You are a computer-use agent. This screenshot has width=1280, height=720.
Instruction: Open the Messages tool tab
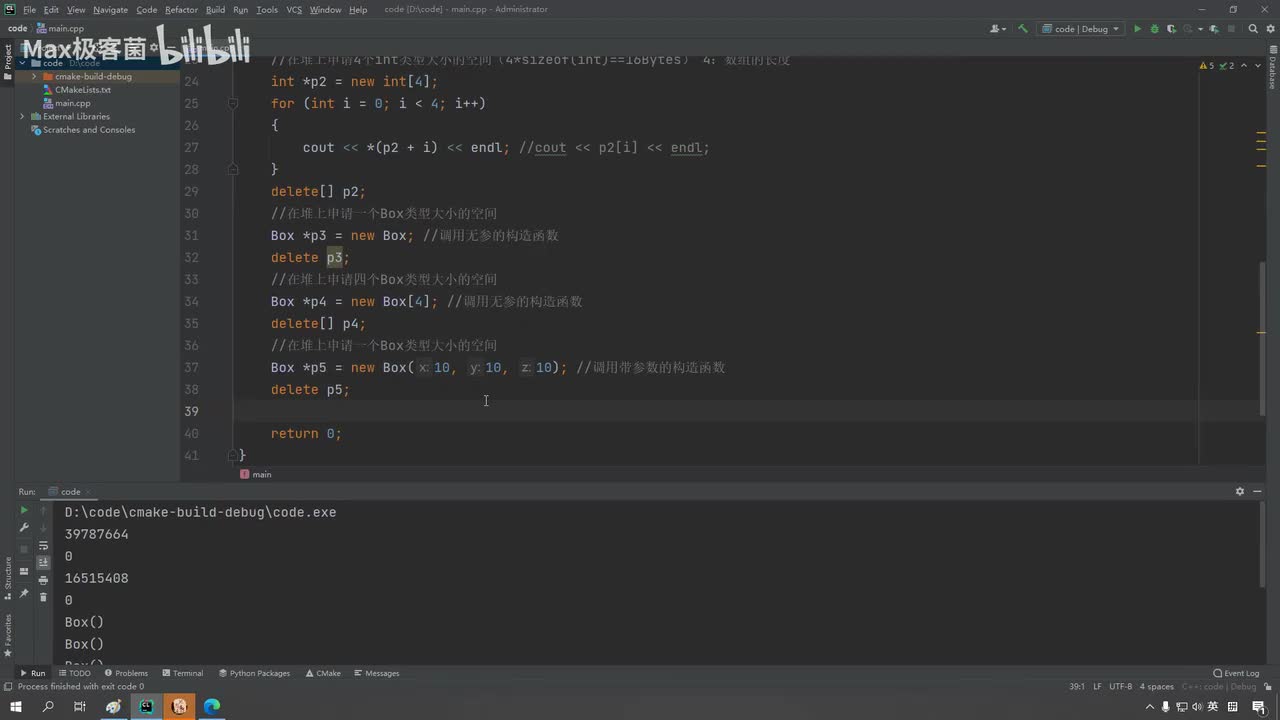pos(377,673)
